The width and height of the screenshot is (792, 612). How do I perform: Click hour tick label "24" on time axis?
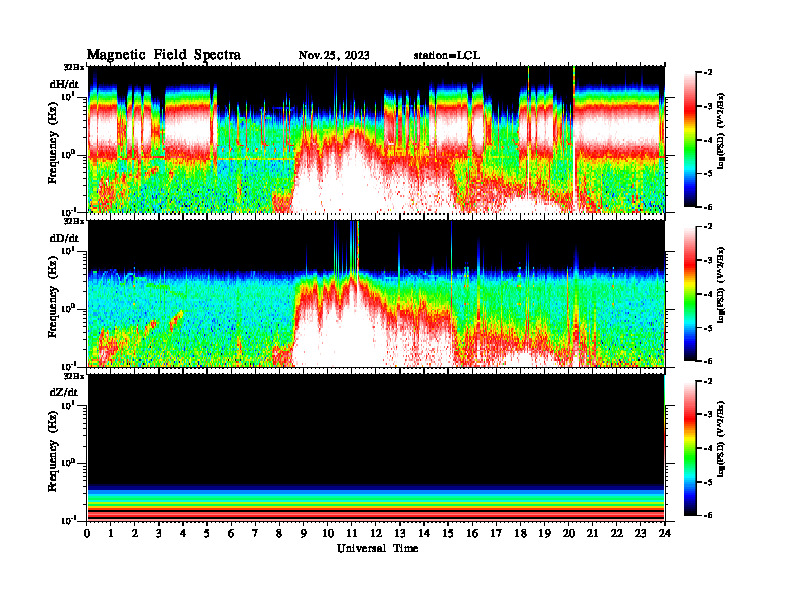pyautogui.click(x=665, y=533)
